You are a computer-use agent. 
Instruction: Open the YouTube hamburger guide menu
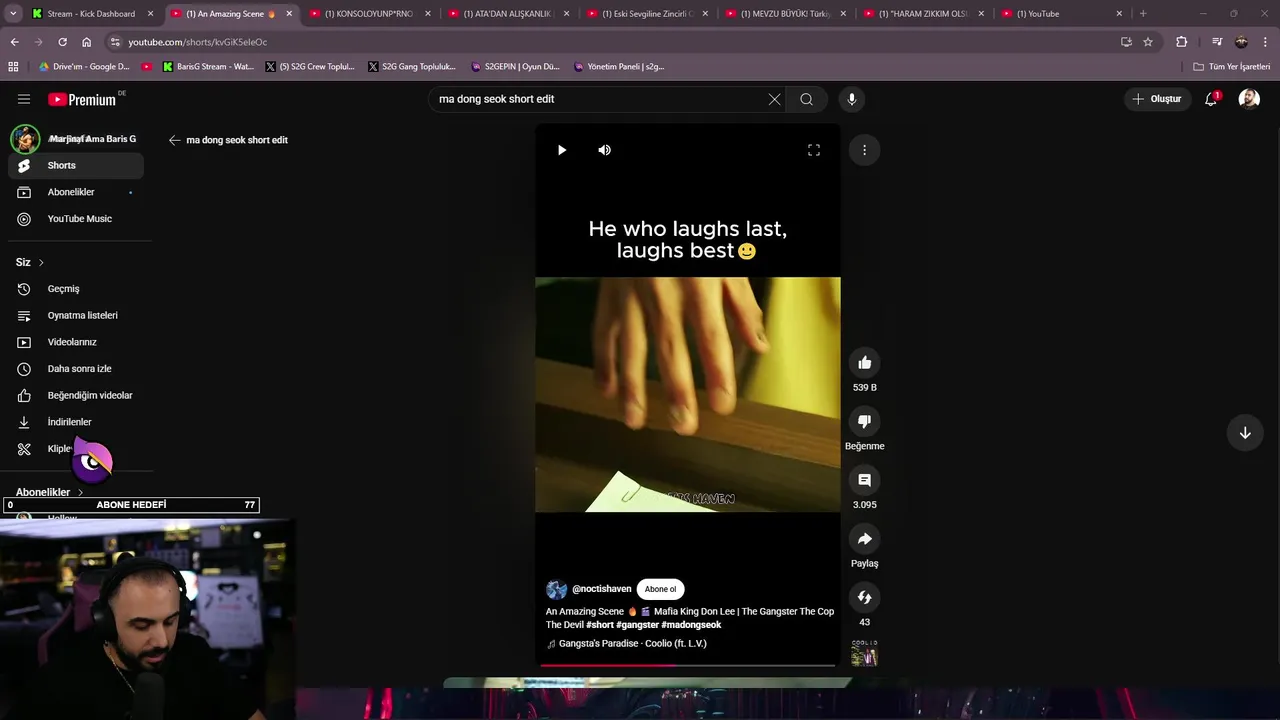tap(24, 99)
